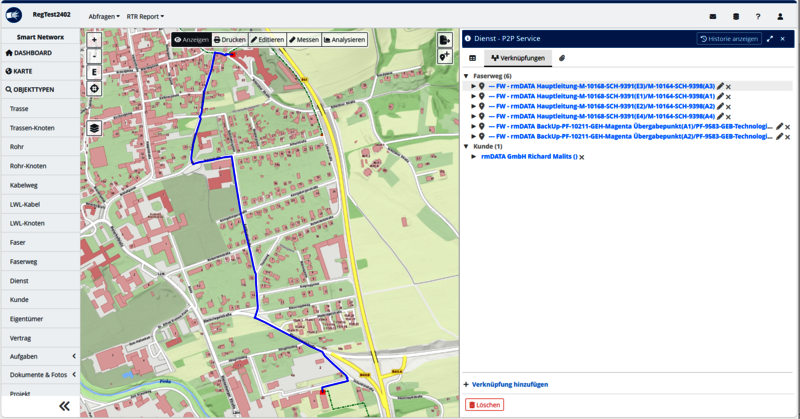Open the database icon in header
The image size is (800, 419).
click(737, 16)
